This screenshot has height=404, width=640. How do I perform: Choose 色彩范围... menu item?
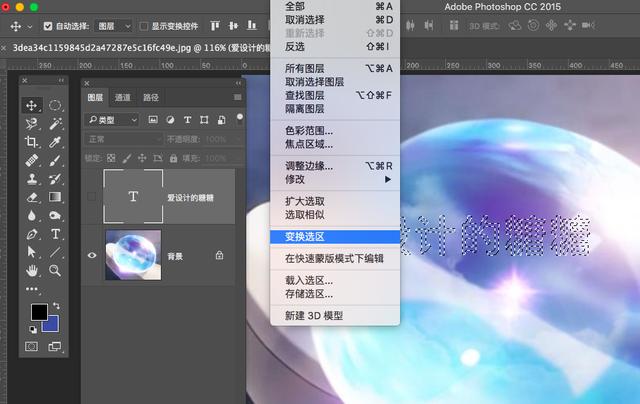[335, 131]
